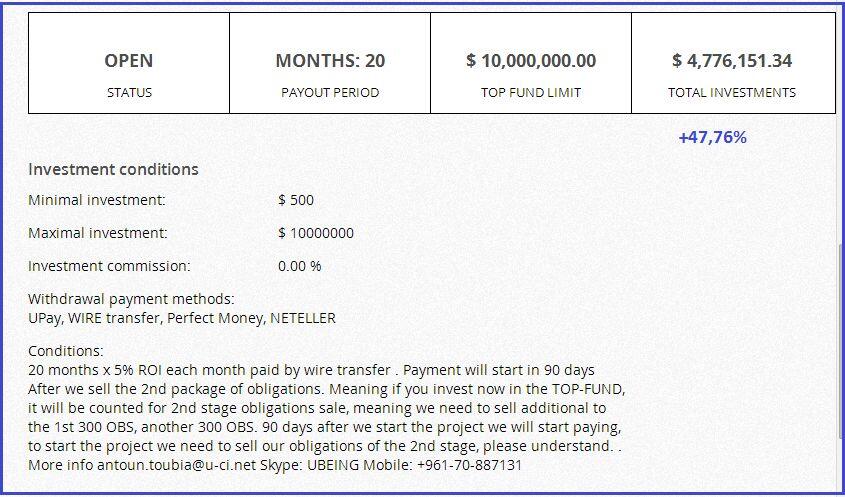Click the Investment commission label
845x497 pixels.
pos(109,266)
